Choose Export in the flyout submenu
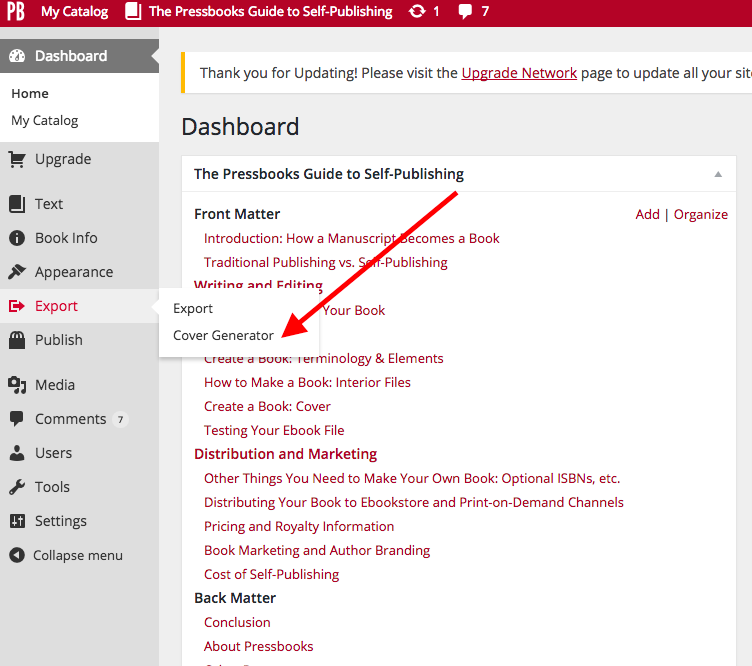 tap(193, 309)
